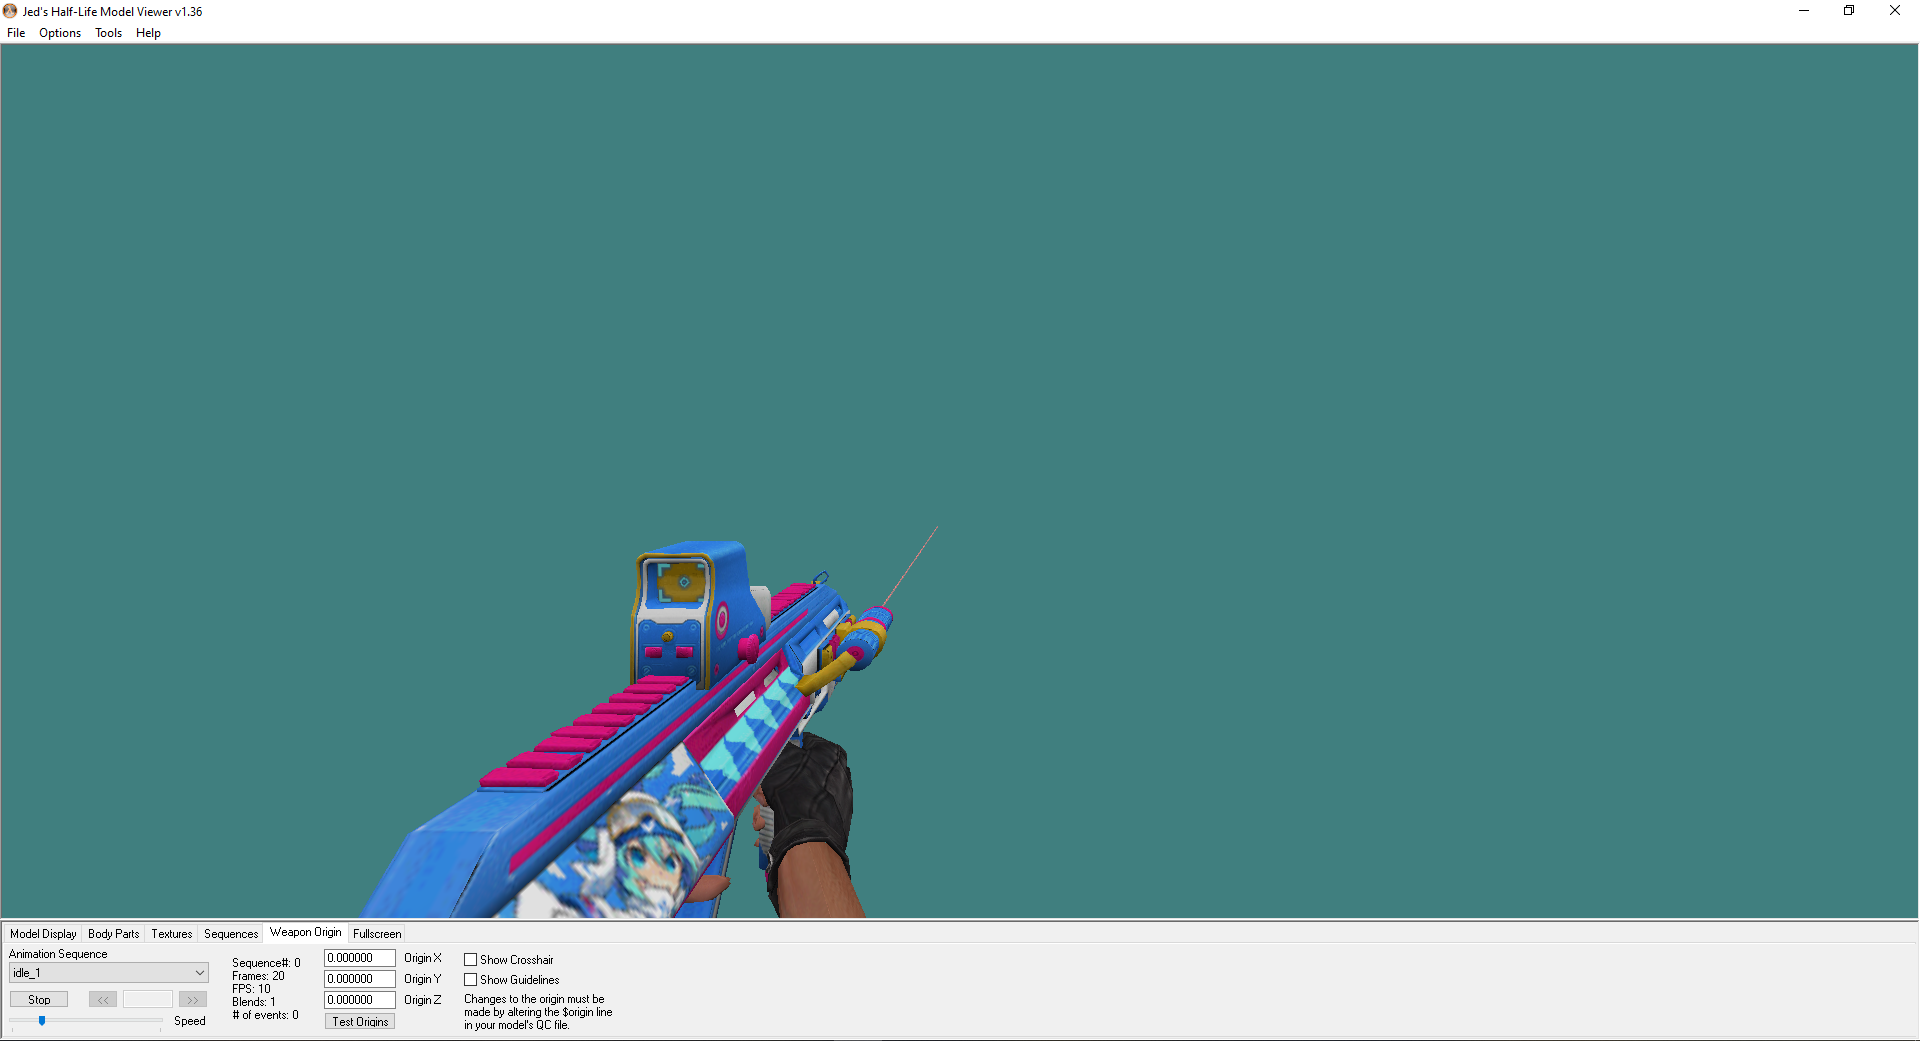The width and height of the screenshot is (1920, 1041).
Task: Click the 'Sequence#: 0' text
Action: [266, 963]
